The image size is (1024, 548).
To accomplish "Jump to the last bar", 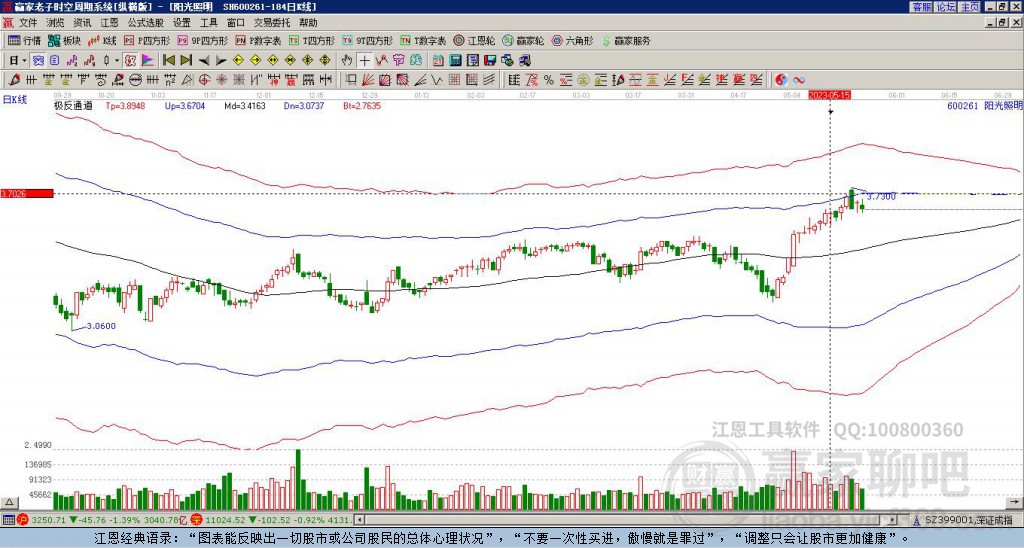I will point(186,60).
